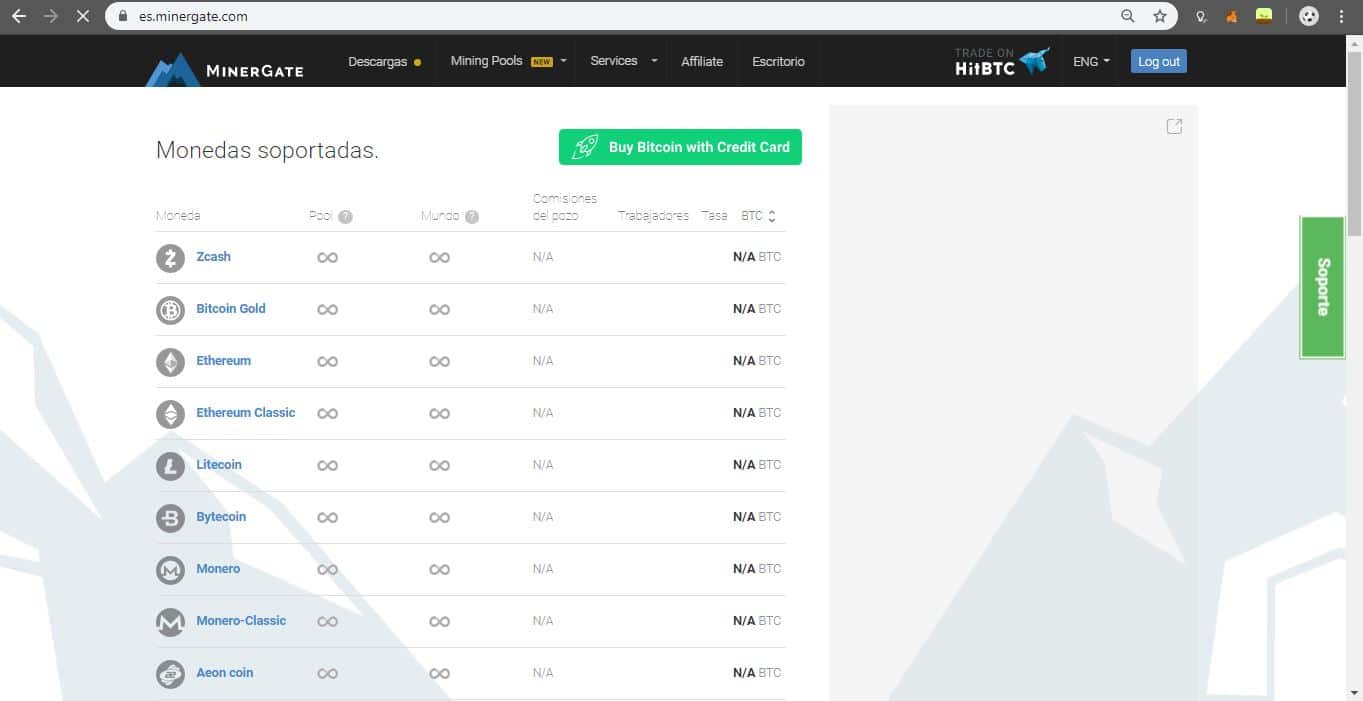This screenshot has height=701, width=1363.
Task: Open Descargas menu item
Action: (x=384, y=61)
